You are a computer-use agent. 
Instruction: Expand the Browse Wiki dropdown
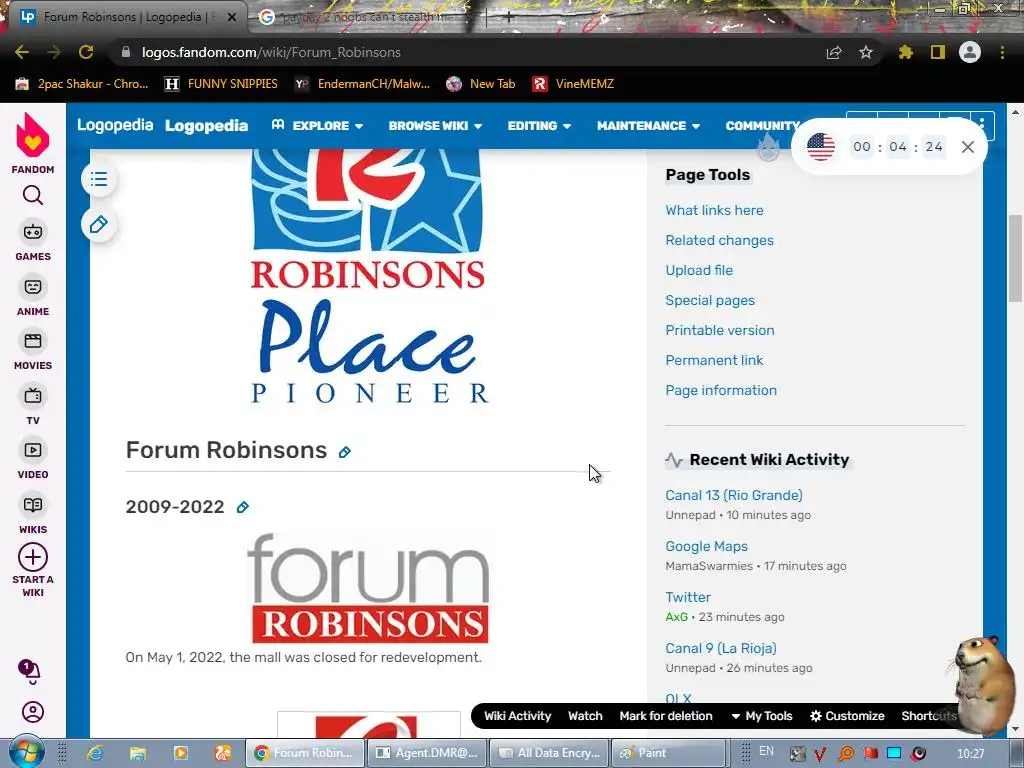click(435, 126)
